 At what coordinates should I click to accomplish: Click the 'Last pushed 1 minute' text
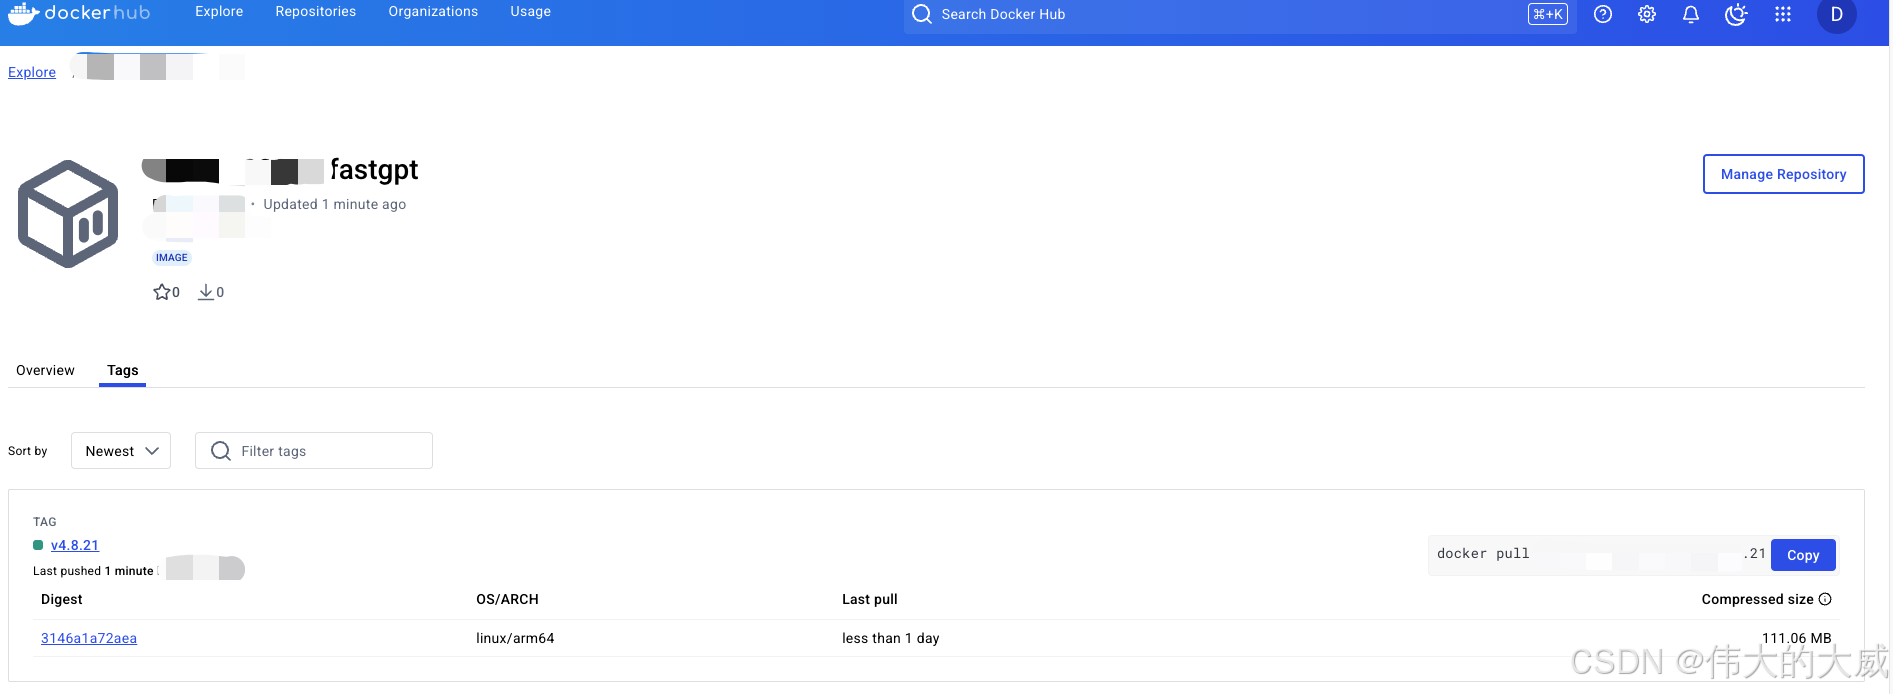click(93, 571)
